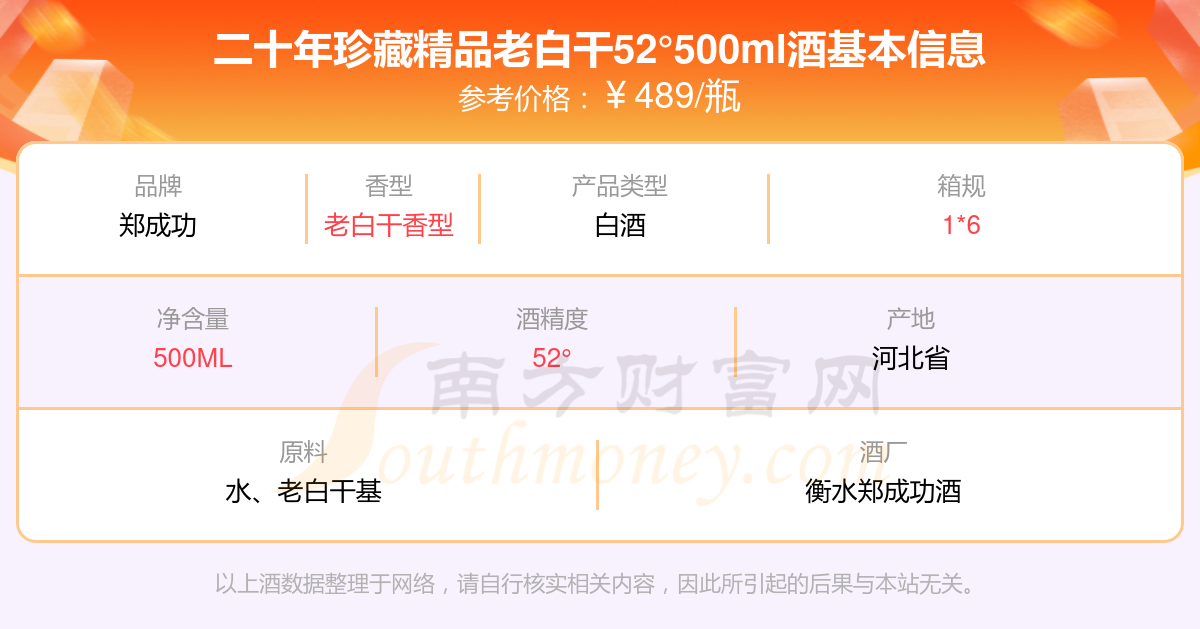Image resolution: width=1200 pixels, height=629 pixels.
Task: Open the 52° alcohol content link
Action: pyautogui.click(x=552, y=358)
